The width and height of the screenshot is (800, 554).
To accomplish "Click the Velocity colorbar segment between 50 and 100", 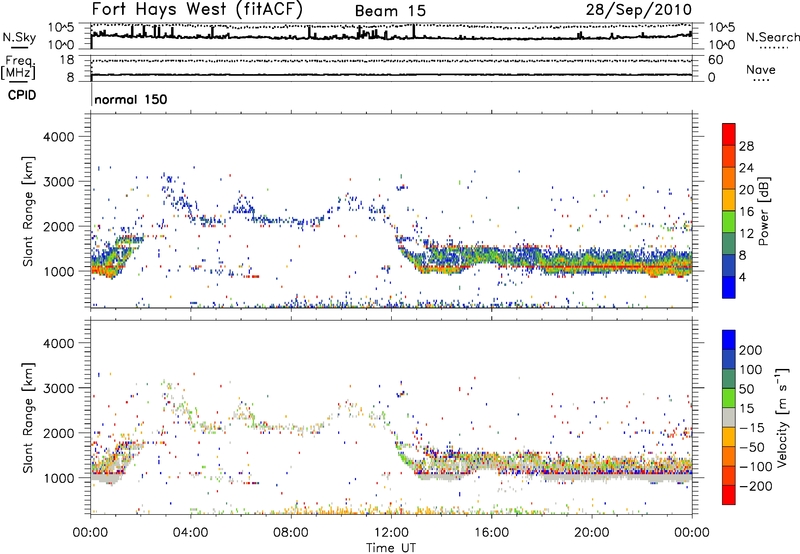I will click(729, 379).
